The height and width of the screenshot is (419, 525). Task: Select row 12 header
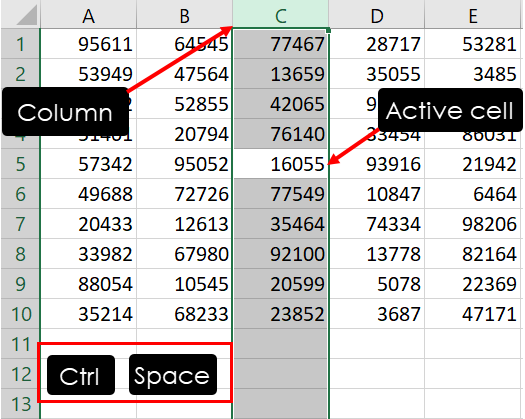point(20,373)
